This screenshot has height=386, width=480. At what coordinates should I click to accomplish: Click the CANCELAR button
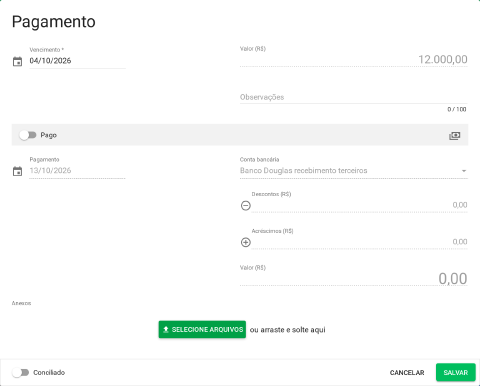click(407, 373)
